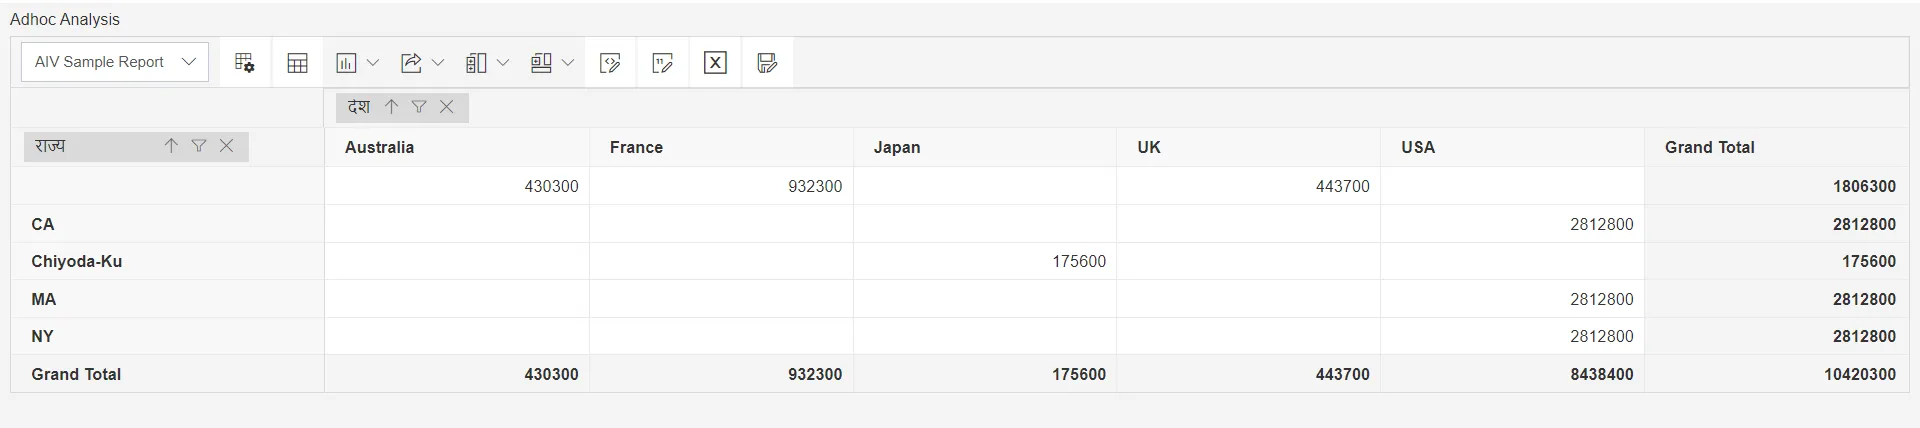Click the Excel export icon
1920x428 pixels.
point(715,63)
